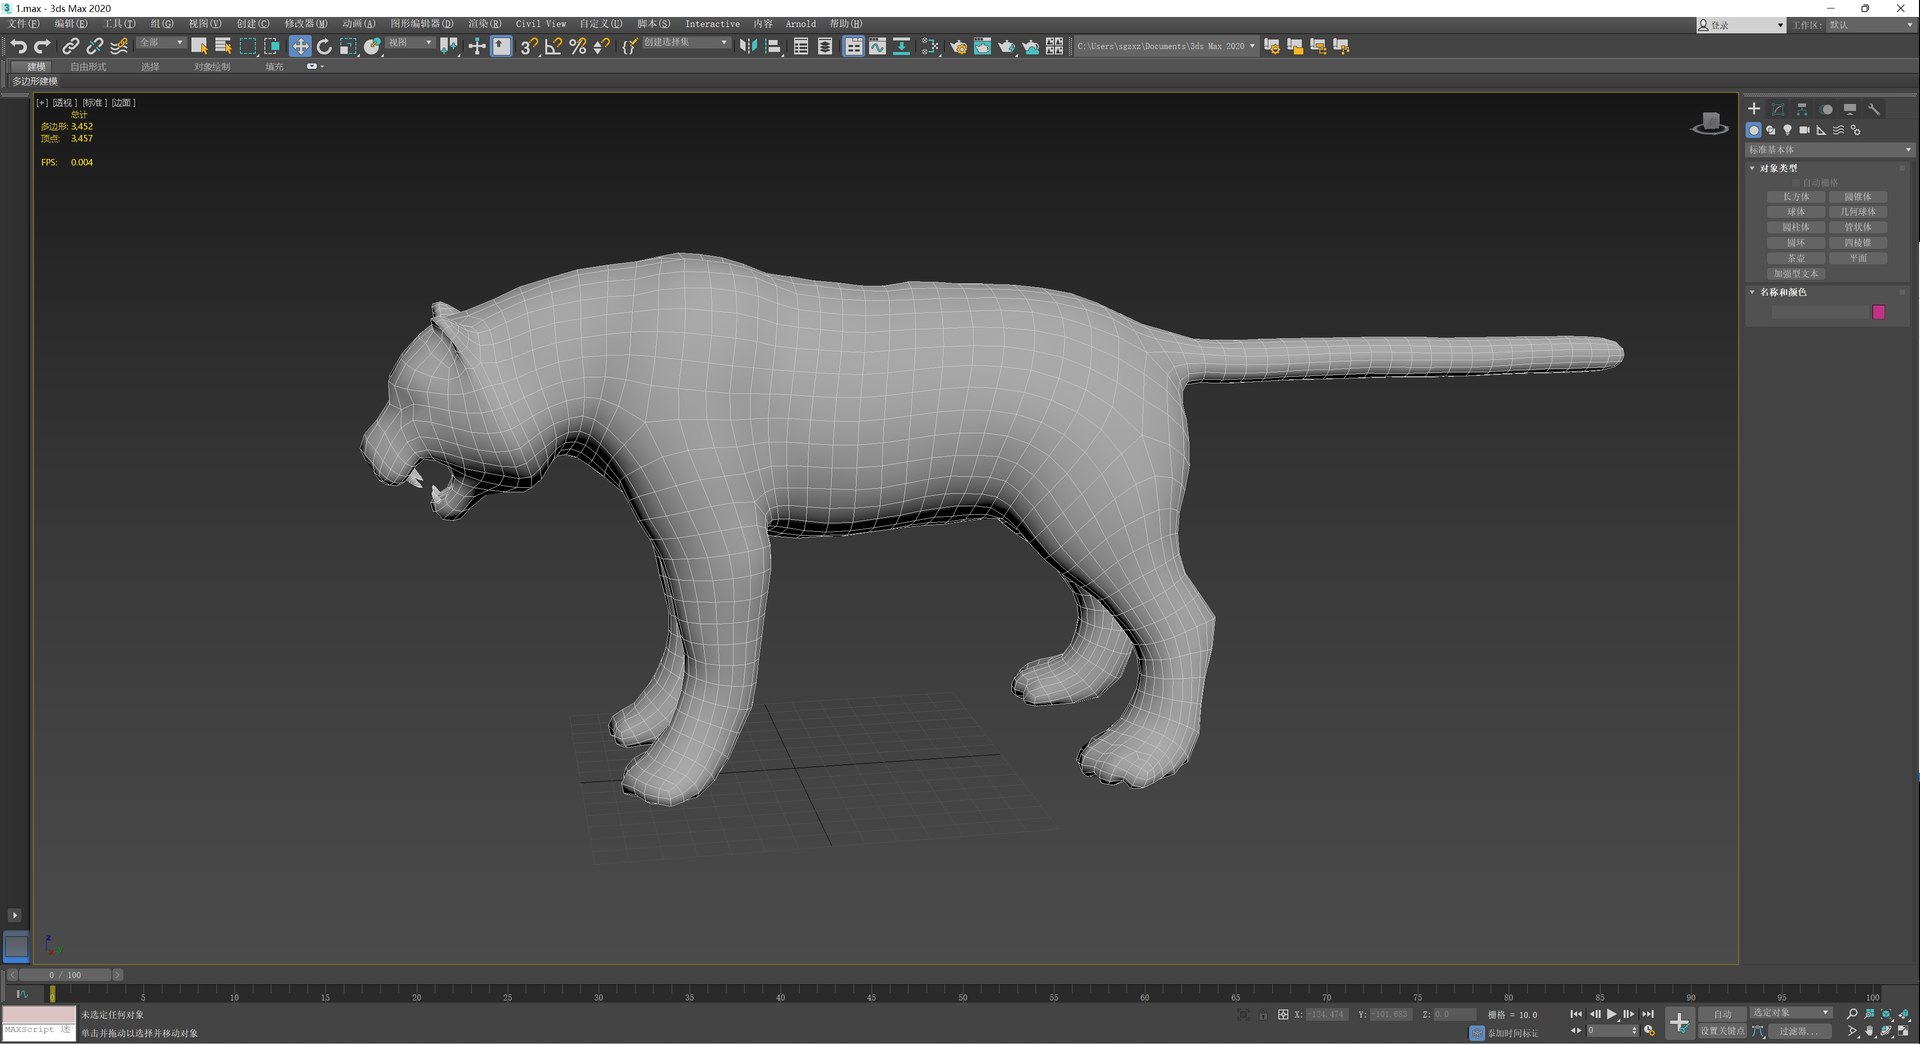Toggle the Percent Snap icon
The image size is (1920, 1044).
[x=577, y=46]
